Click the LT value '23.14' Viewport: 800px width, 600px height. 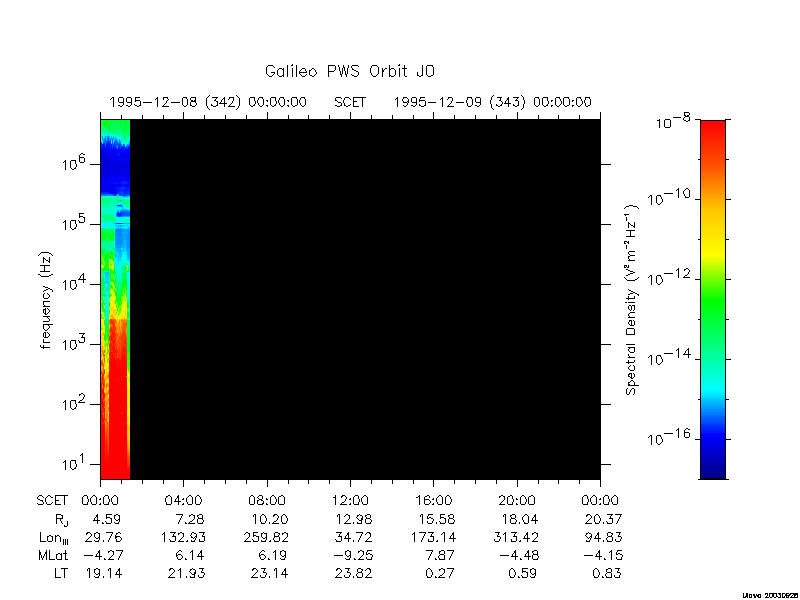click(269, 573)
